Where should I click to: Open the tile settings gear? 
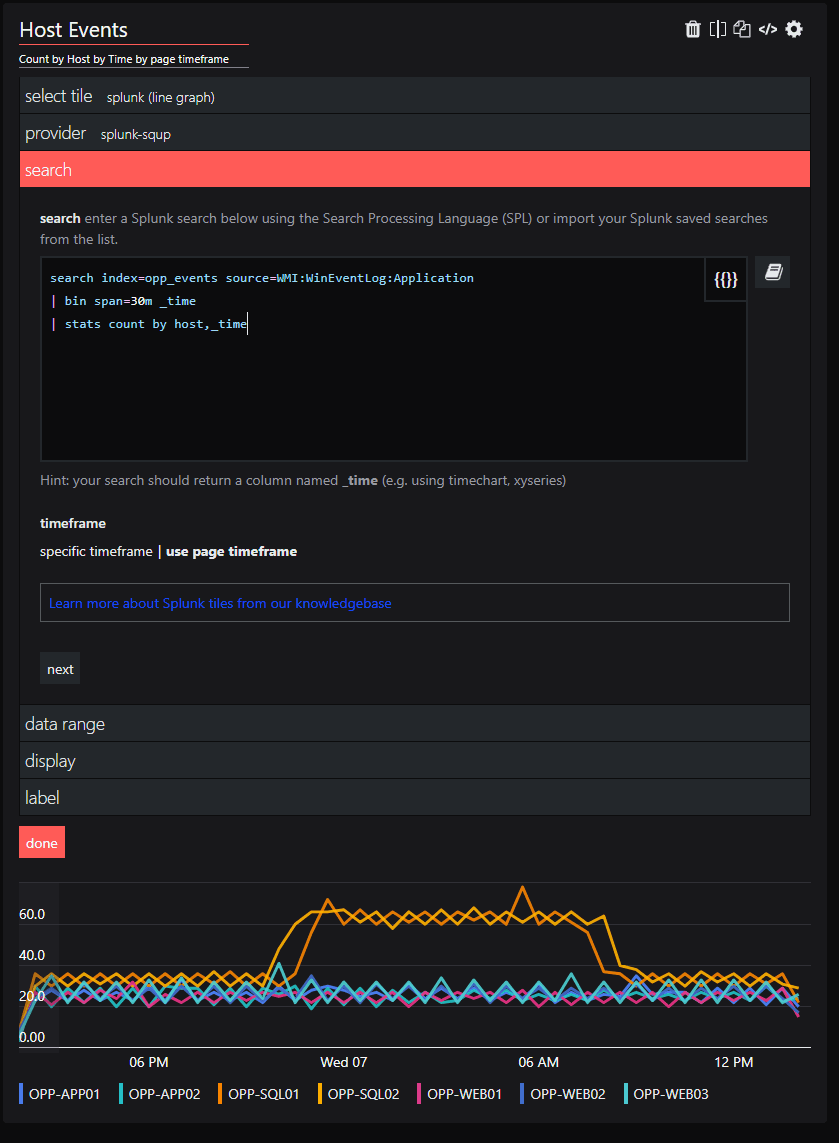click(793, 29)
